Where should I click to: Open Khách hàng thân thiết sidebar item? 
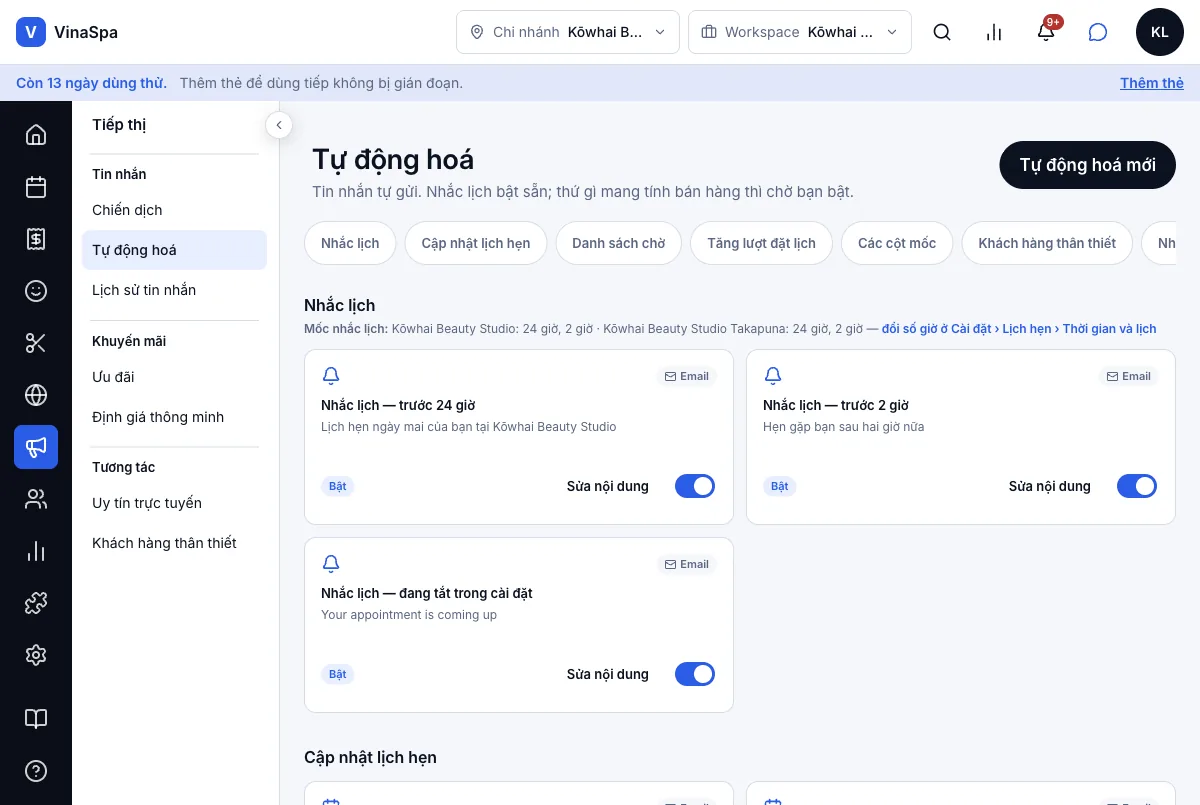coord(174,543)
